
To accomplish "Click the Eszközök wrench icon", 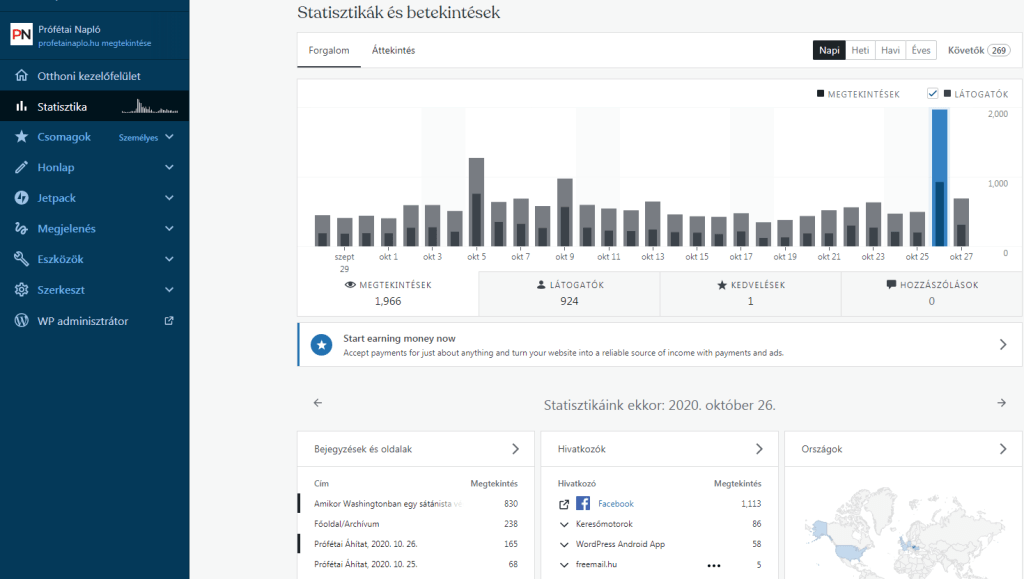I will 21,260.
